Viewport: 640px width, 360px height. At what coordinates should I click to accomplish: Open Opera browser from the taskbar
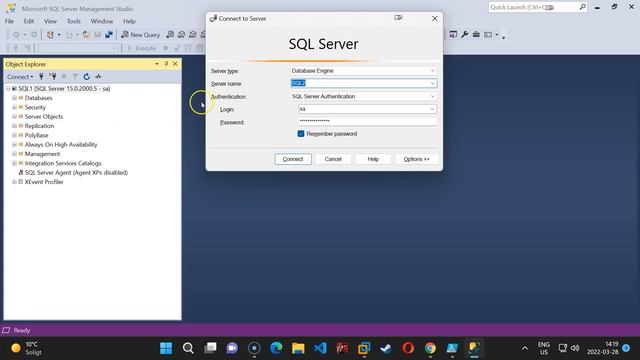(408, 348)
